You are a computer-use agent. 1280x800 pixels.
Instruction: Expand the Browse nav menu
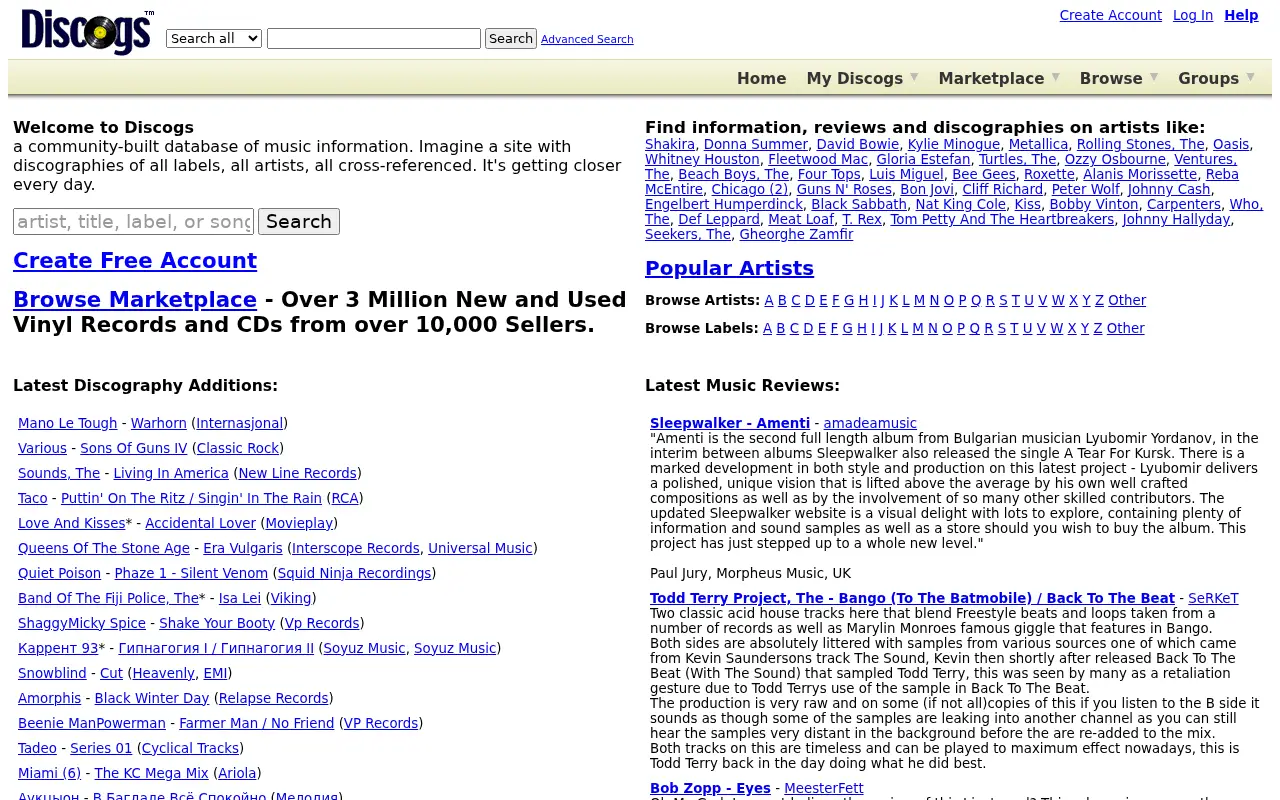pyautogui.click(x=1119, y=78)
